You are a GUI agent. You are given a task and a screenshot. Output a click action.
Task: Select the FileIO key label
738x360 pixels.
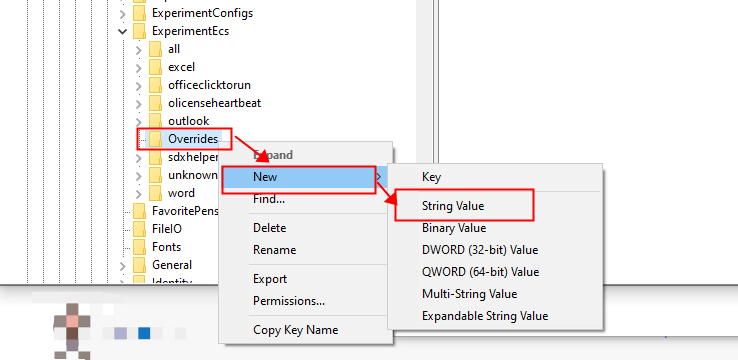[167, 229]
